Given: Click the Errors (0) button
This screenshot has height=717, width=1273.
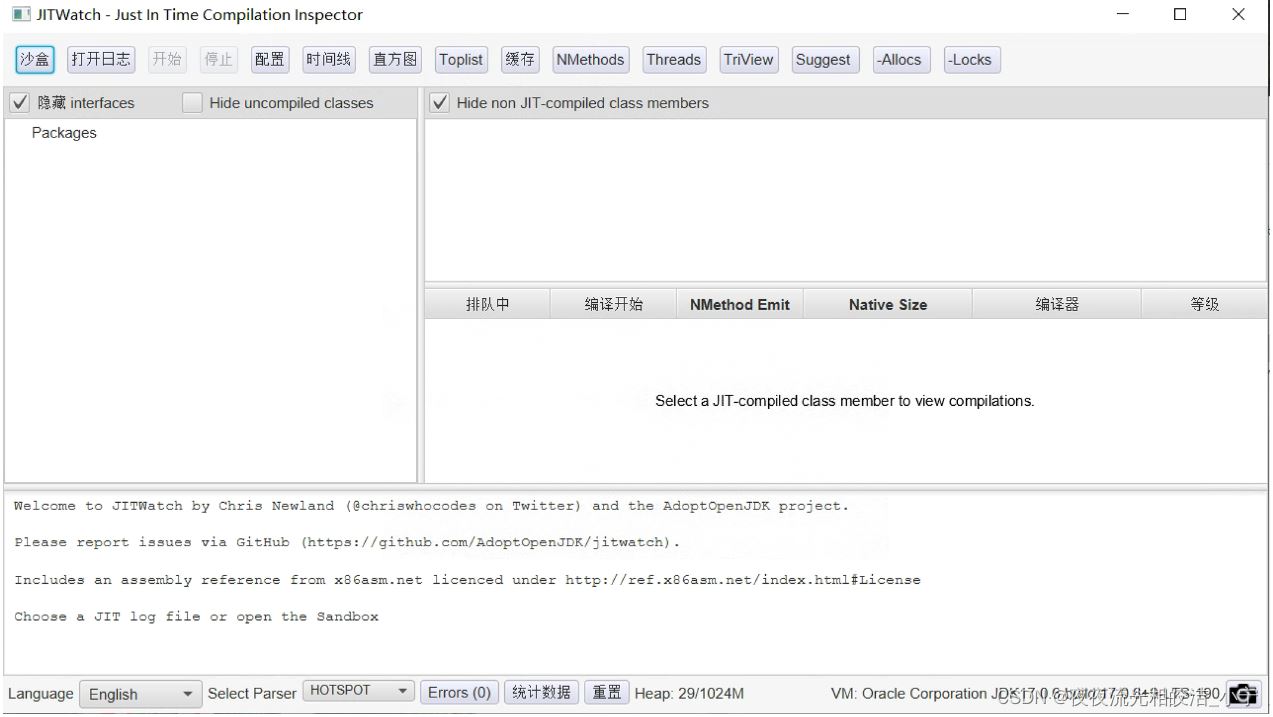Looking at the screenshot, I should (459, 692).
